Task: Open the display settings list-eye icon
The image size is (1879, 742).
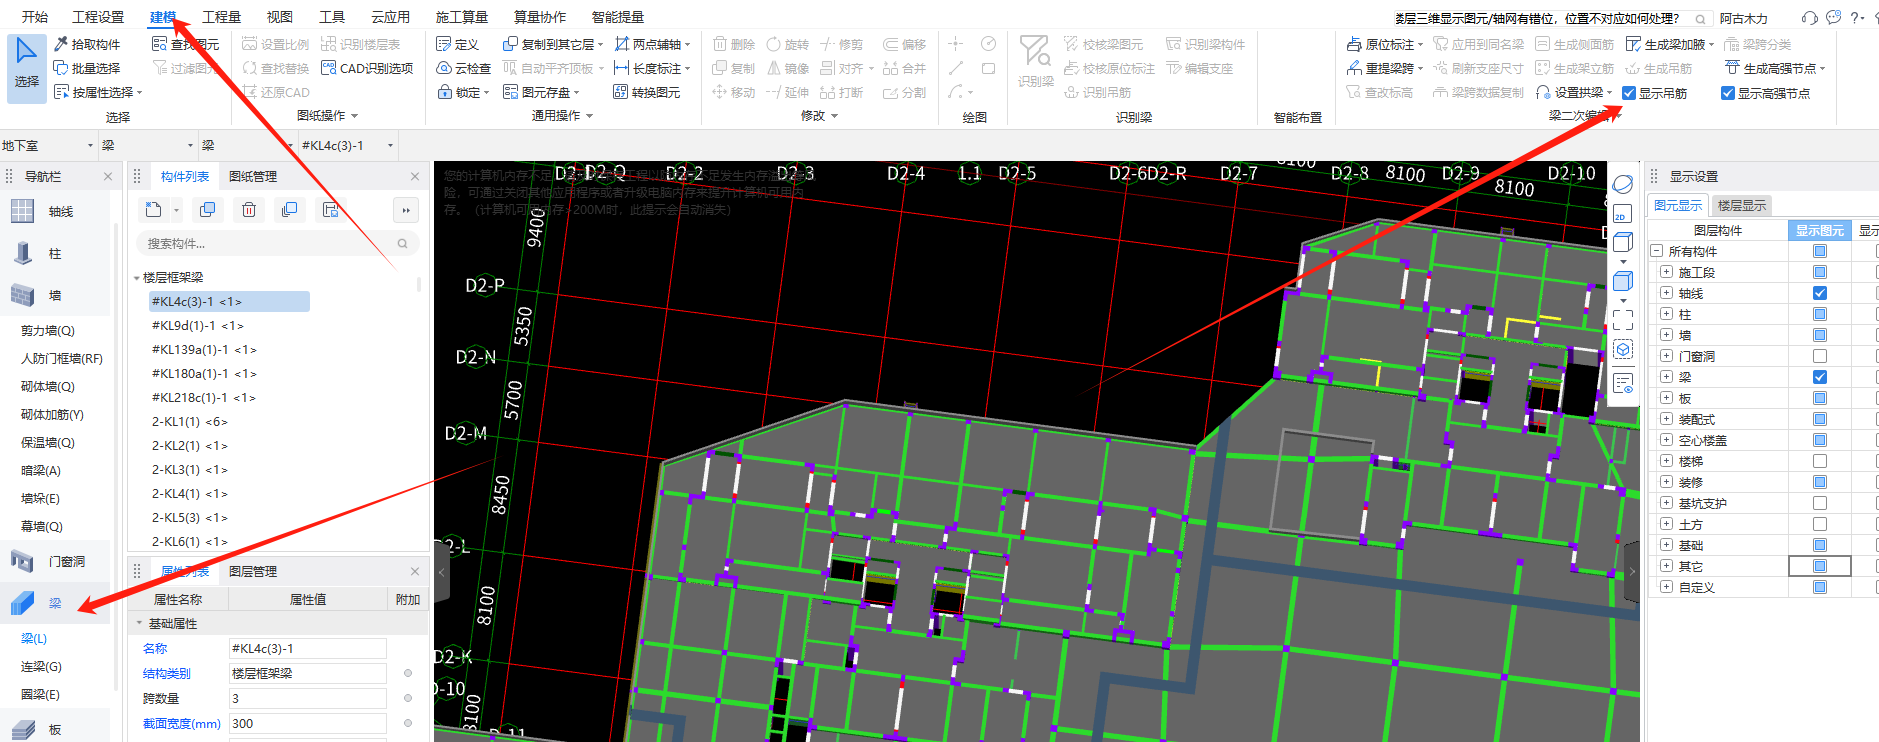Action: click(x=1623, y=383)
